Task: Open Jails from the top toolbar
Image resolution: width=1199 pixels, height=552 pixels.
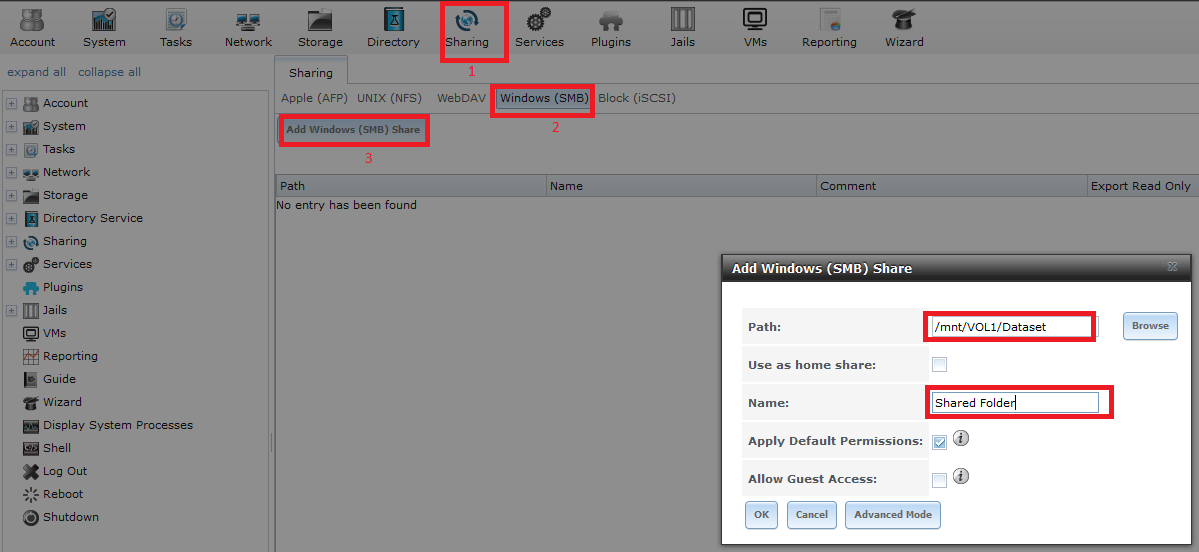Action: point(682,27)
